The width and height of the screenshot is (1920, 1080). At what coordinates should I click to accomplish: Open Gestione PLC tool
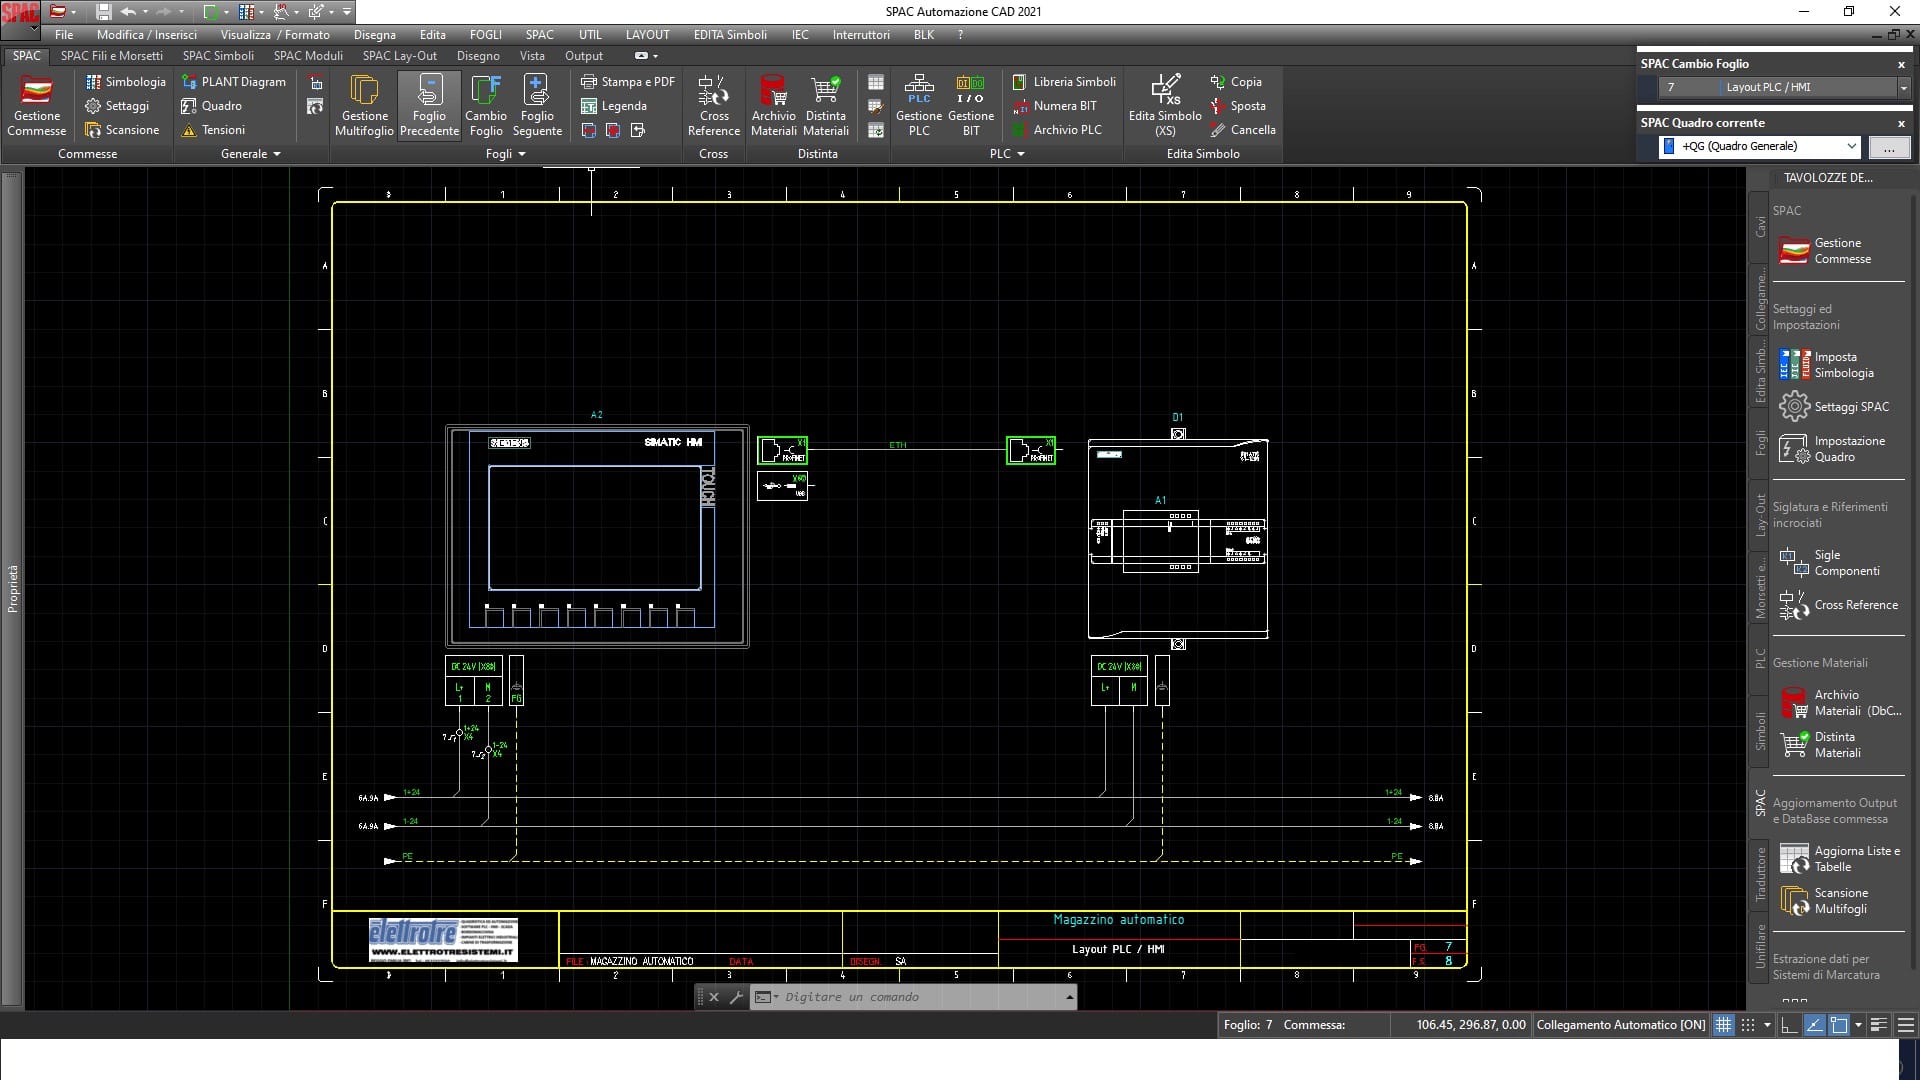[x=919, y=105]
